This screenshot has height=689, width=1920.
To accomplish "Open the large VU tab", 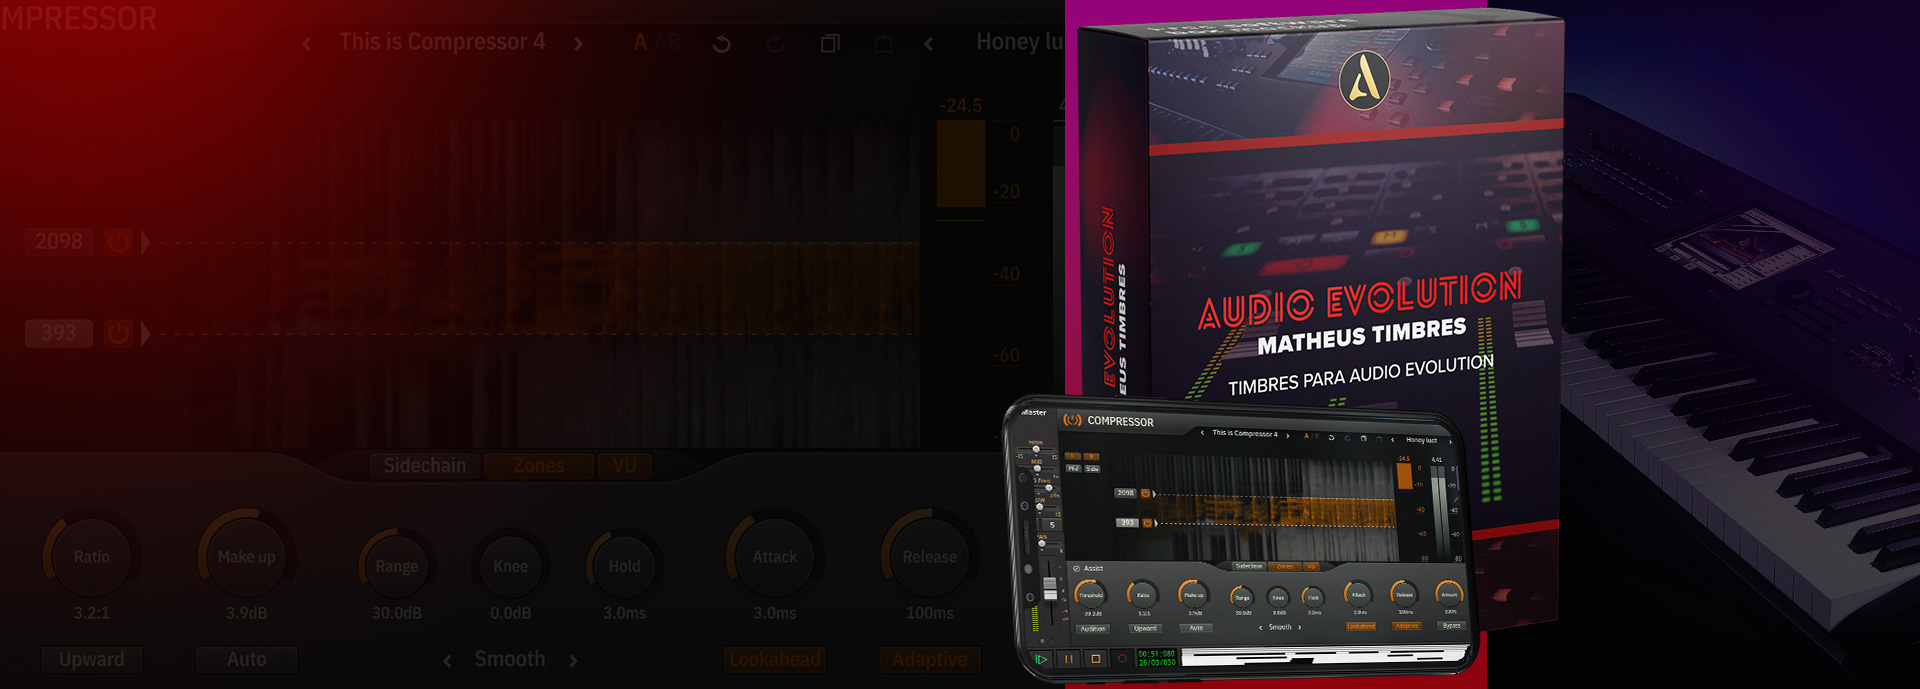I will tap(624, 466).
